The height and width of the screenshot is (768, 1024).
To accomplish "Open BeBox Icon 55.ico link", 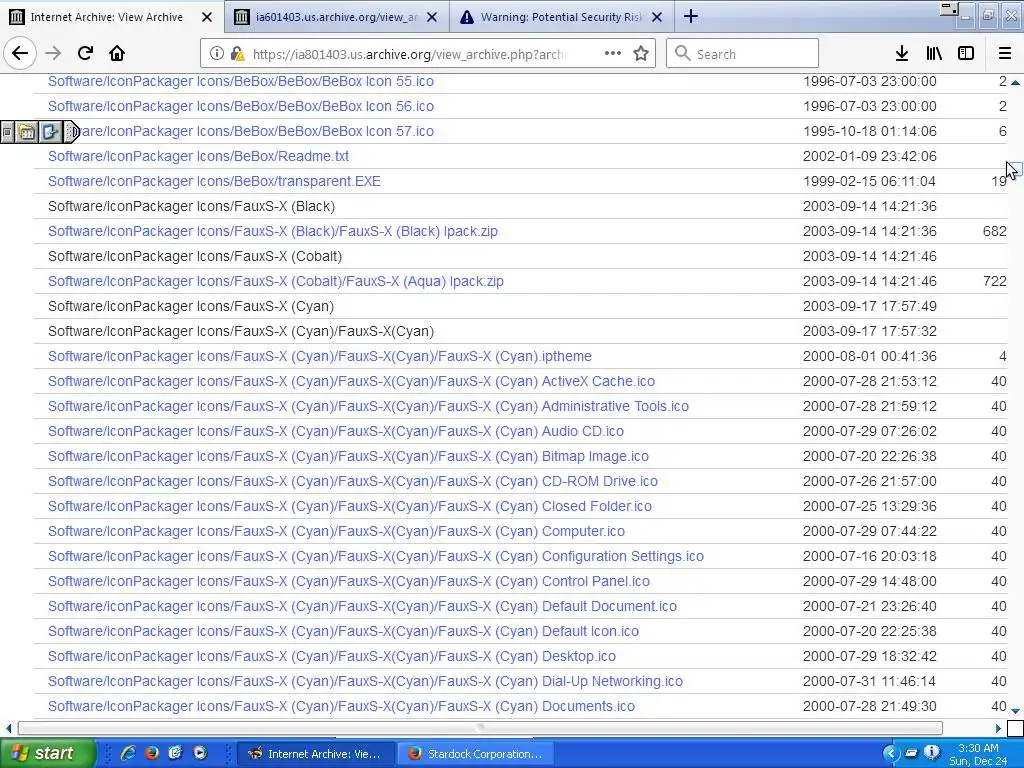I will click(x=240, y=81).
